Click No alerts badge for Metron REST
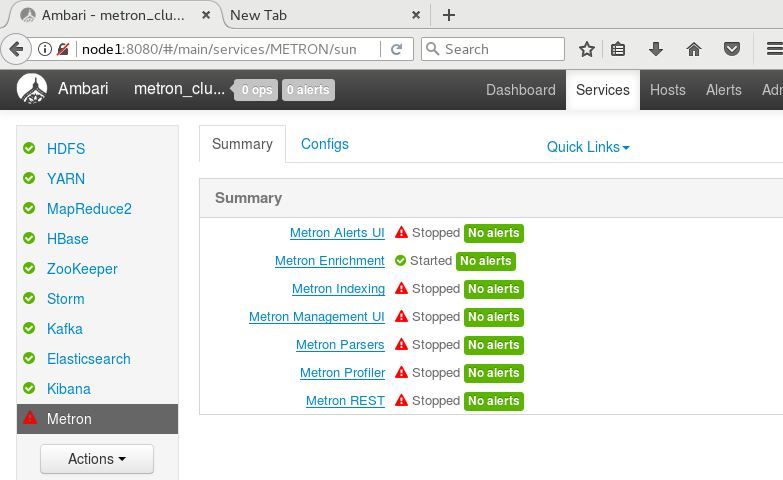 tap(493, 401)
